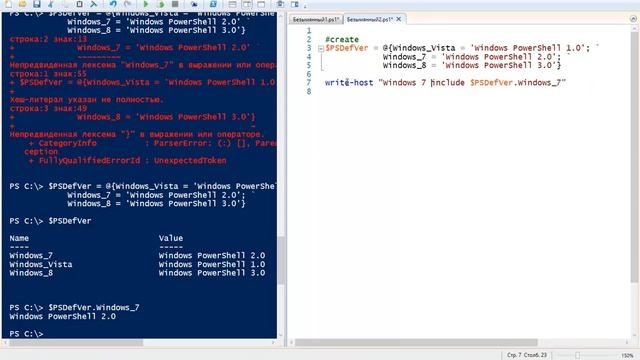Click Windows_Vista row in console output
The width and height of the screenshot is (640, 360).
137,264
